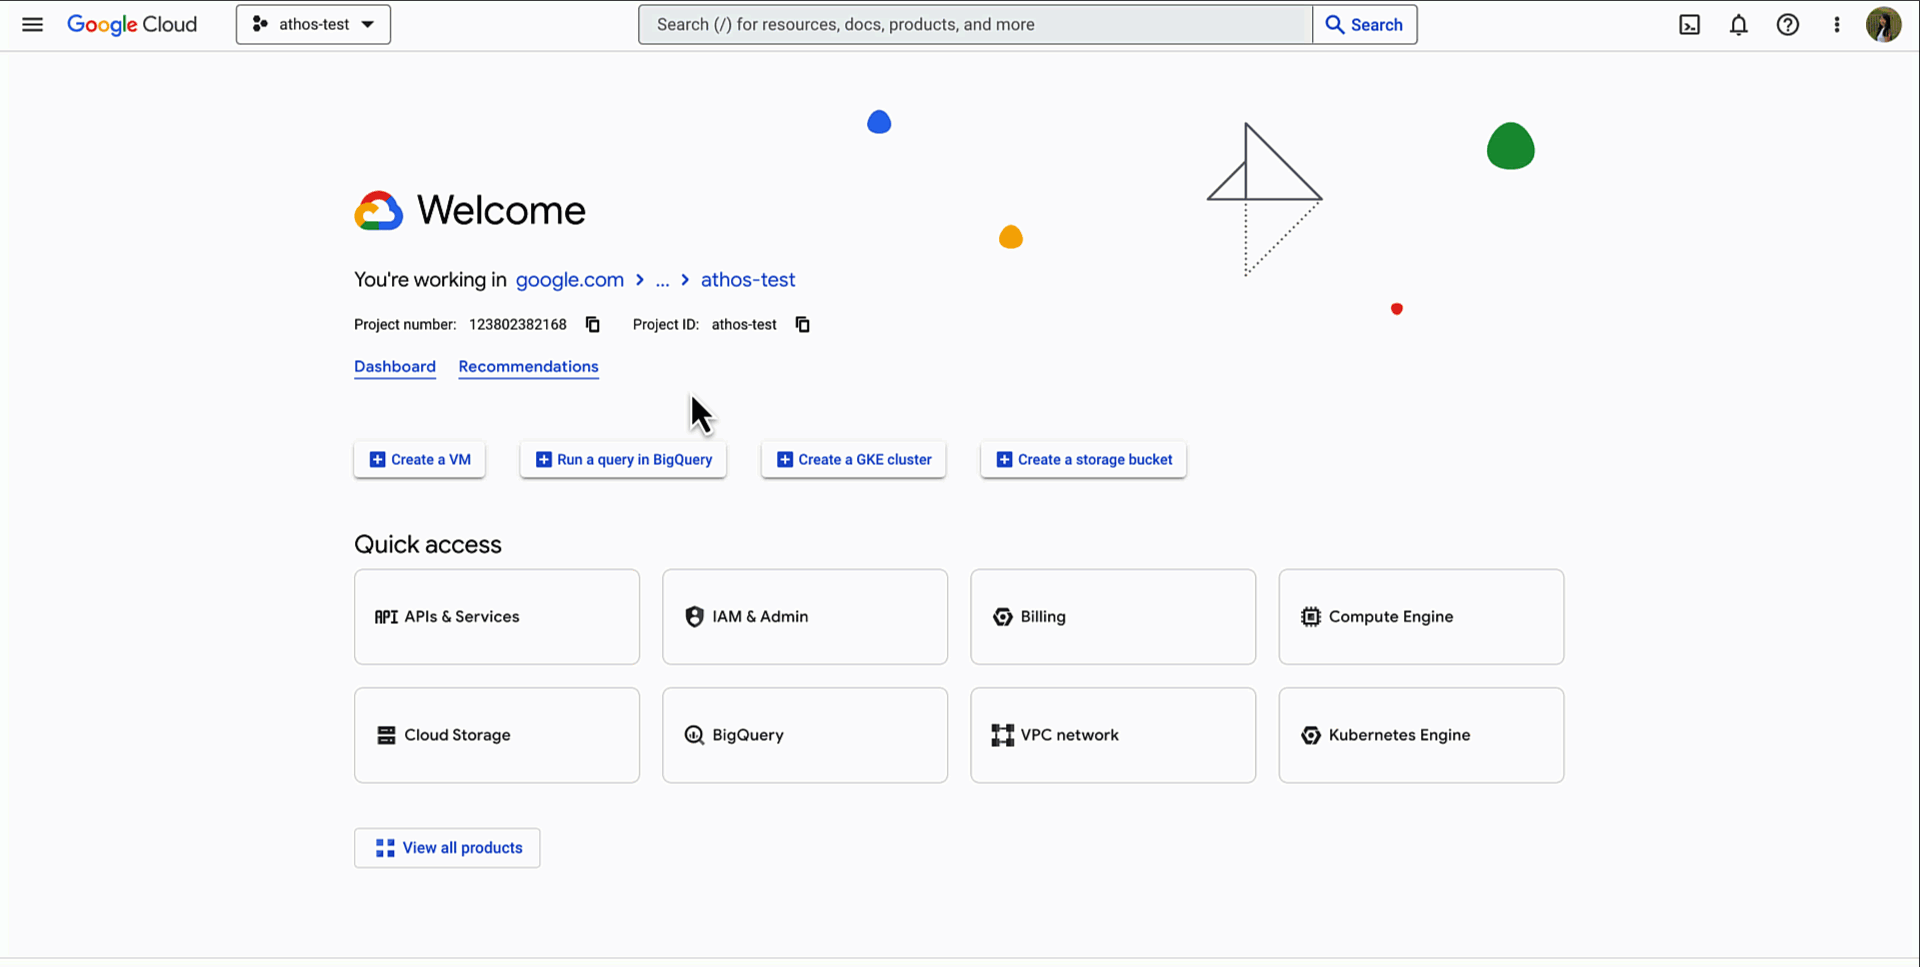Image resolution: width=1920 pixels, height=967 pixels.
Task: Open the Kubernetes Engine card
Action: [1421, 735]
